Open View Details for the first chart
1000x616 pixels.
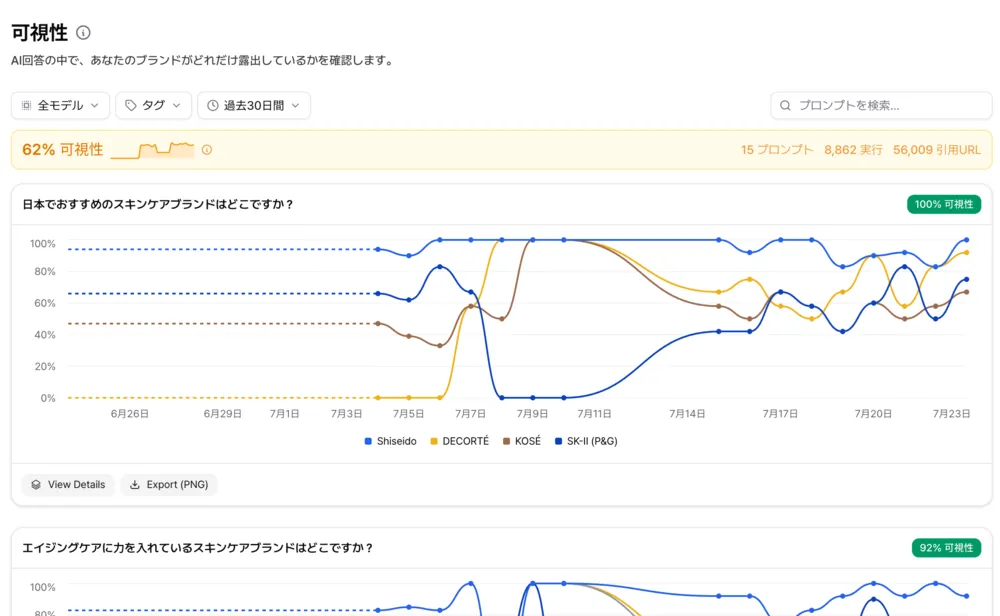[68, 485]
